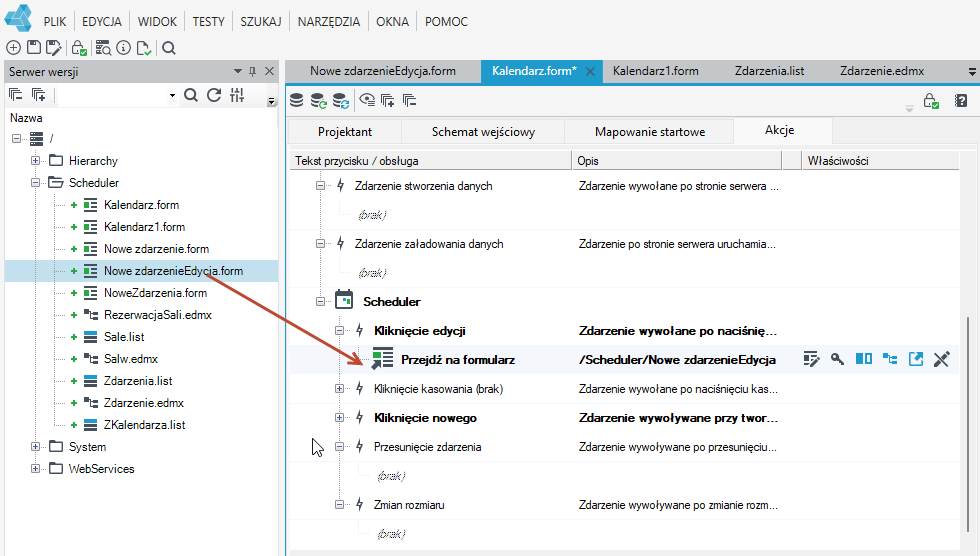980x556 pixels.
Task: Click the blue columns layout icon
Action: [864, 359]
